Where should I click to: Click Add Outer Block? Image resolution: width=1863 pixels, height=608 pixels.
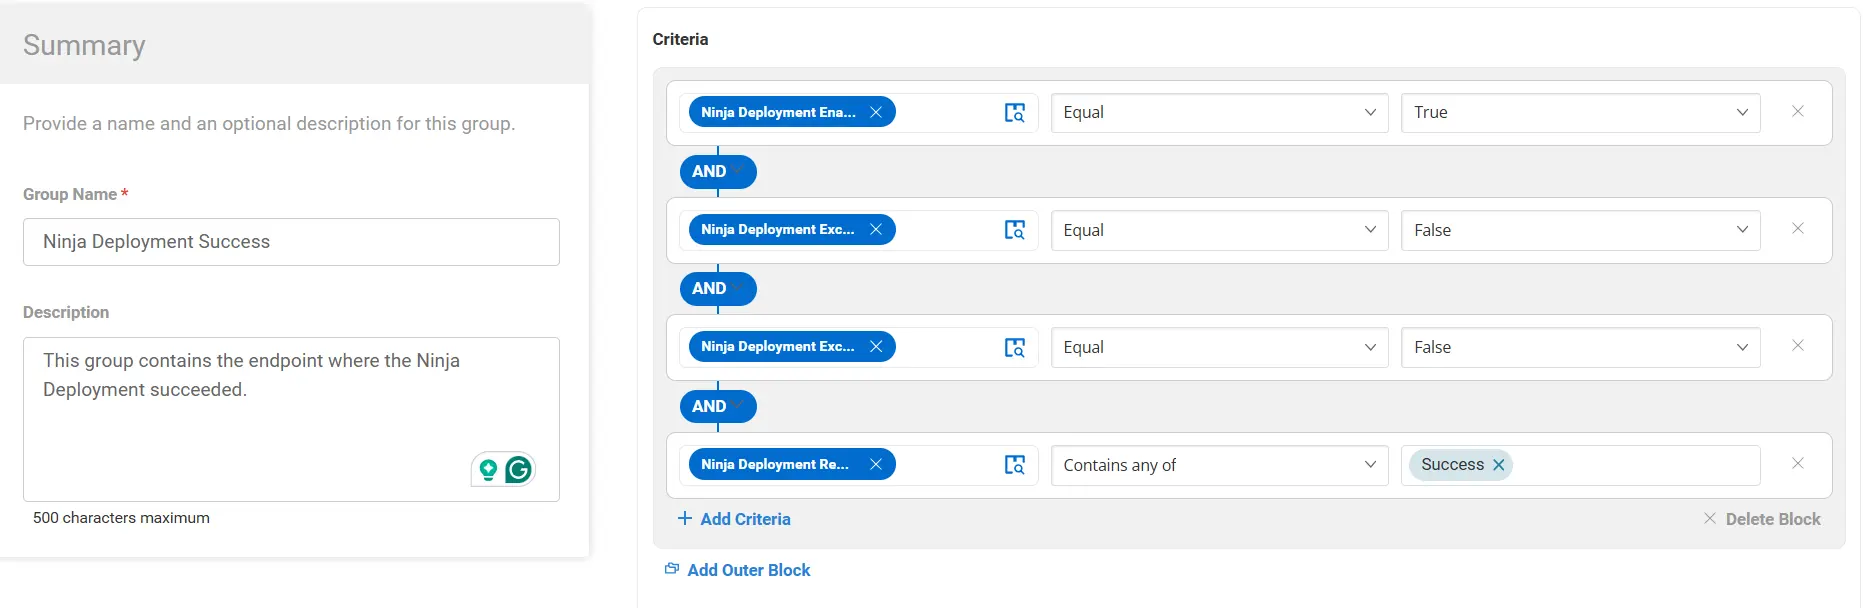738,570
